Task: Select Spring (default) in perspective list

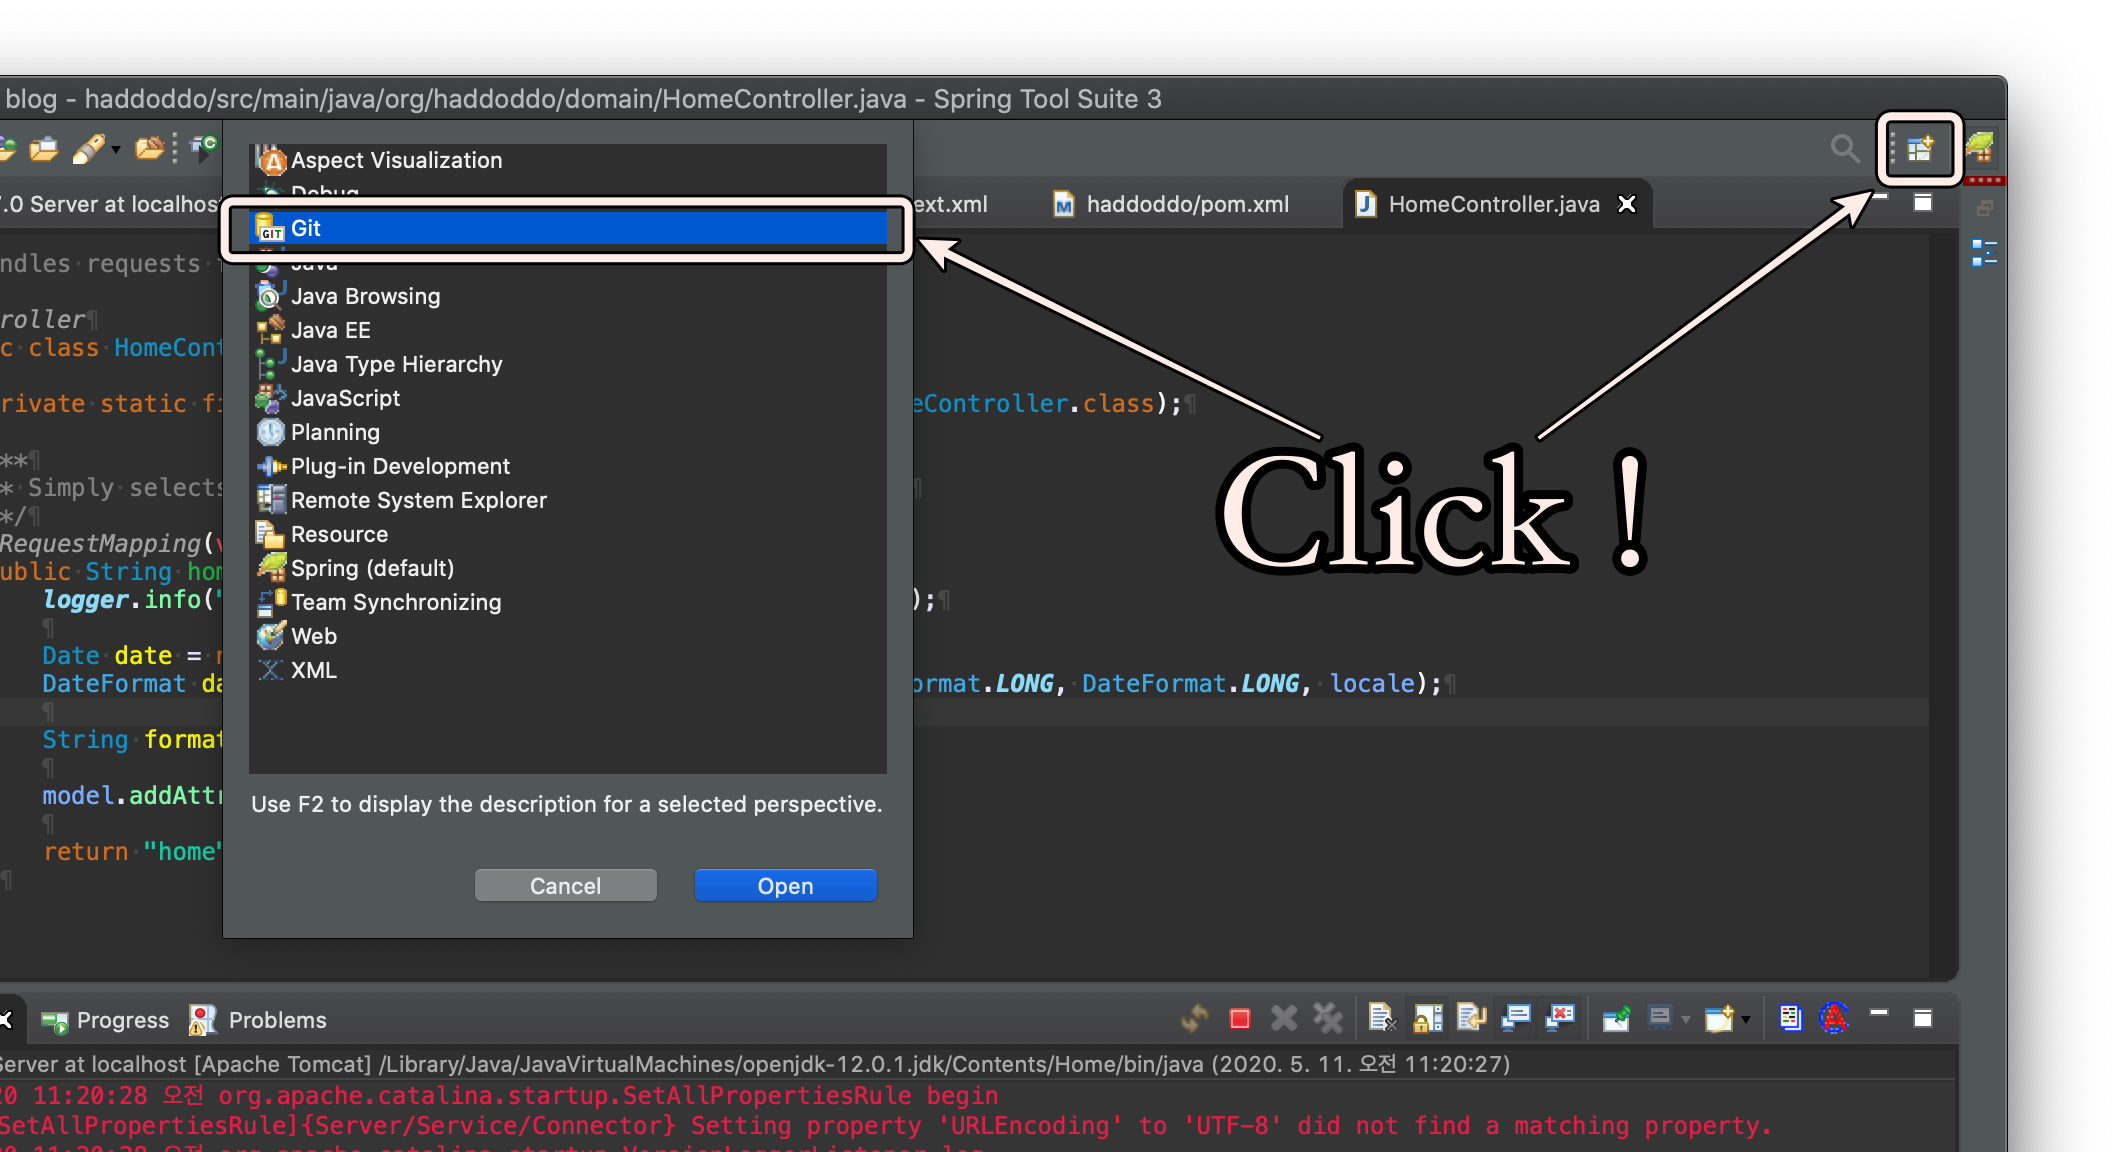Action: [x=372, y=568]
